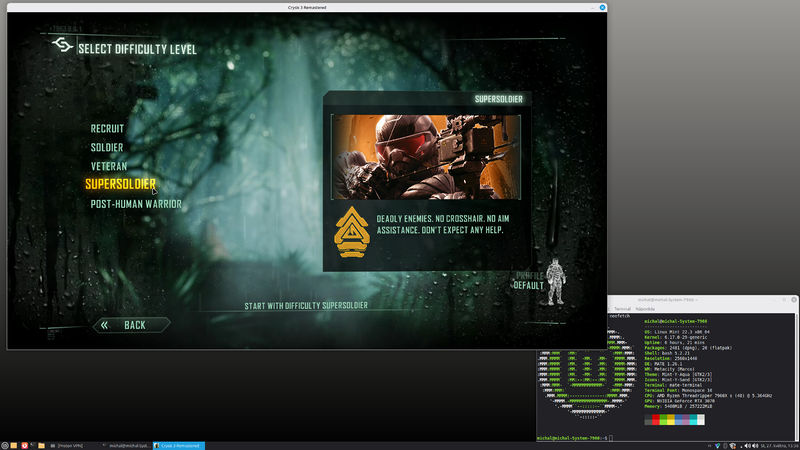This screenshot has height=450, width=800.
Task: Select the Recruit difficulty
Action: point(107,129)
